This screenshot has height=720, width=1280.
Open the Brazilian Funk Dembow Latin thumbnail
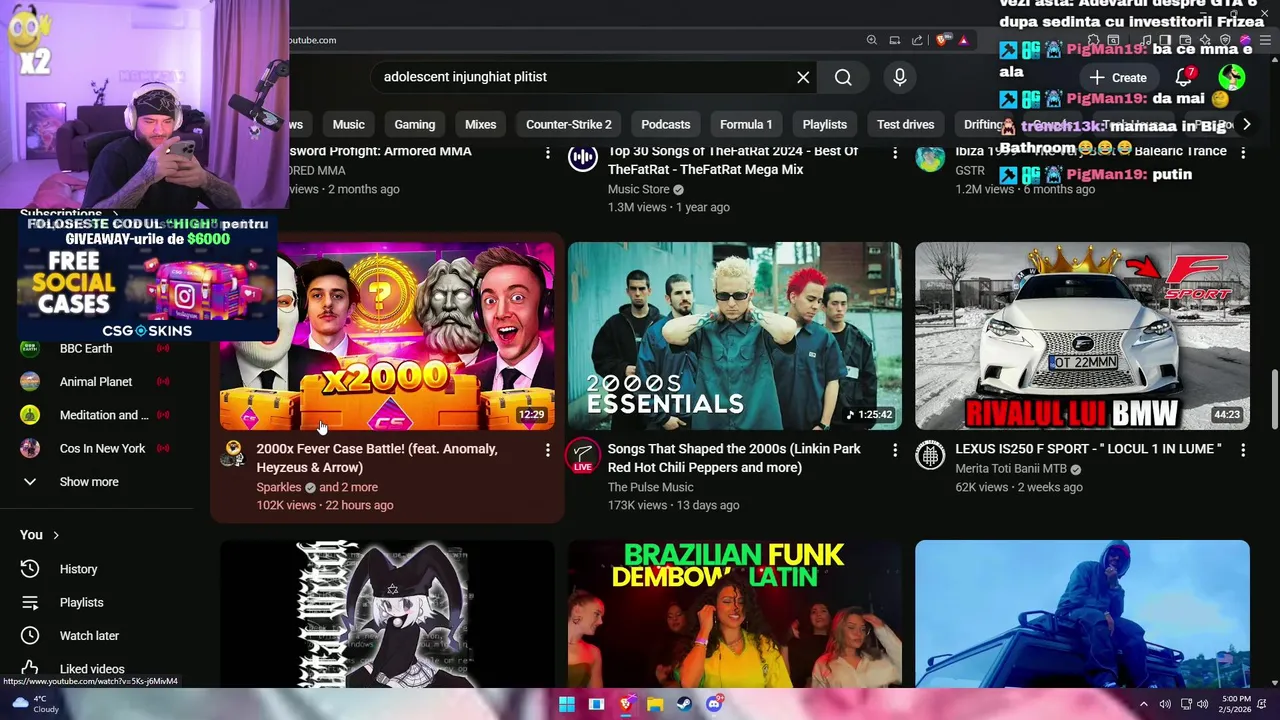[734, 614]
